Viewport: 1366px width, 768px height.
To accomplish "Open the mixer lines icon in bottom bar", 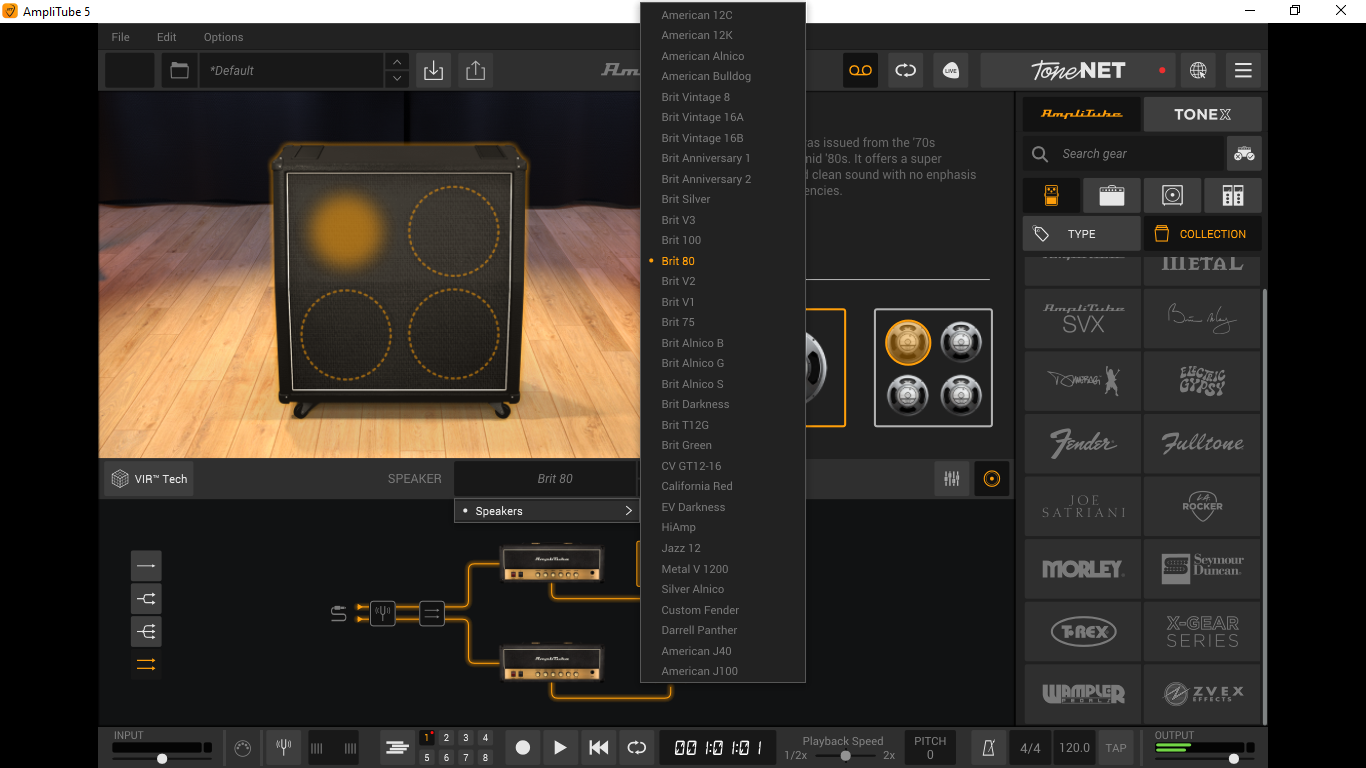I will pos(397,747).
